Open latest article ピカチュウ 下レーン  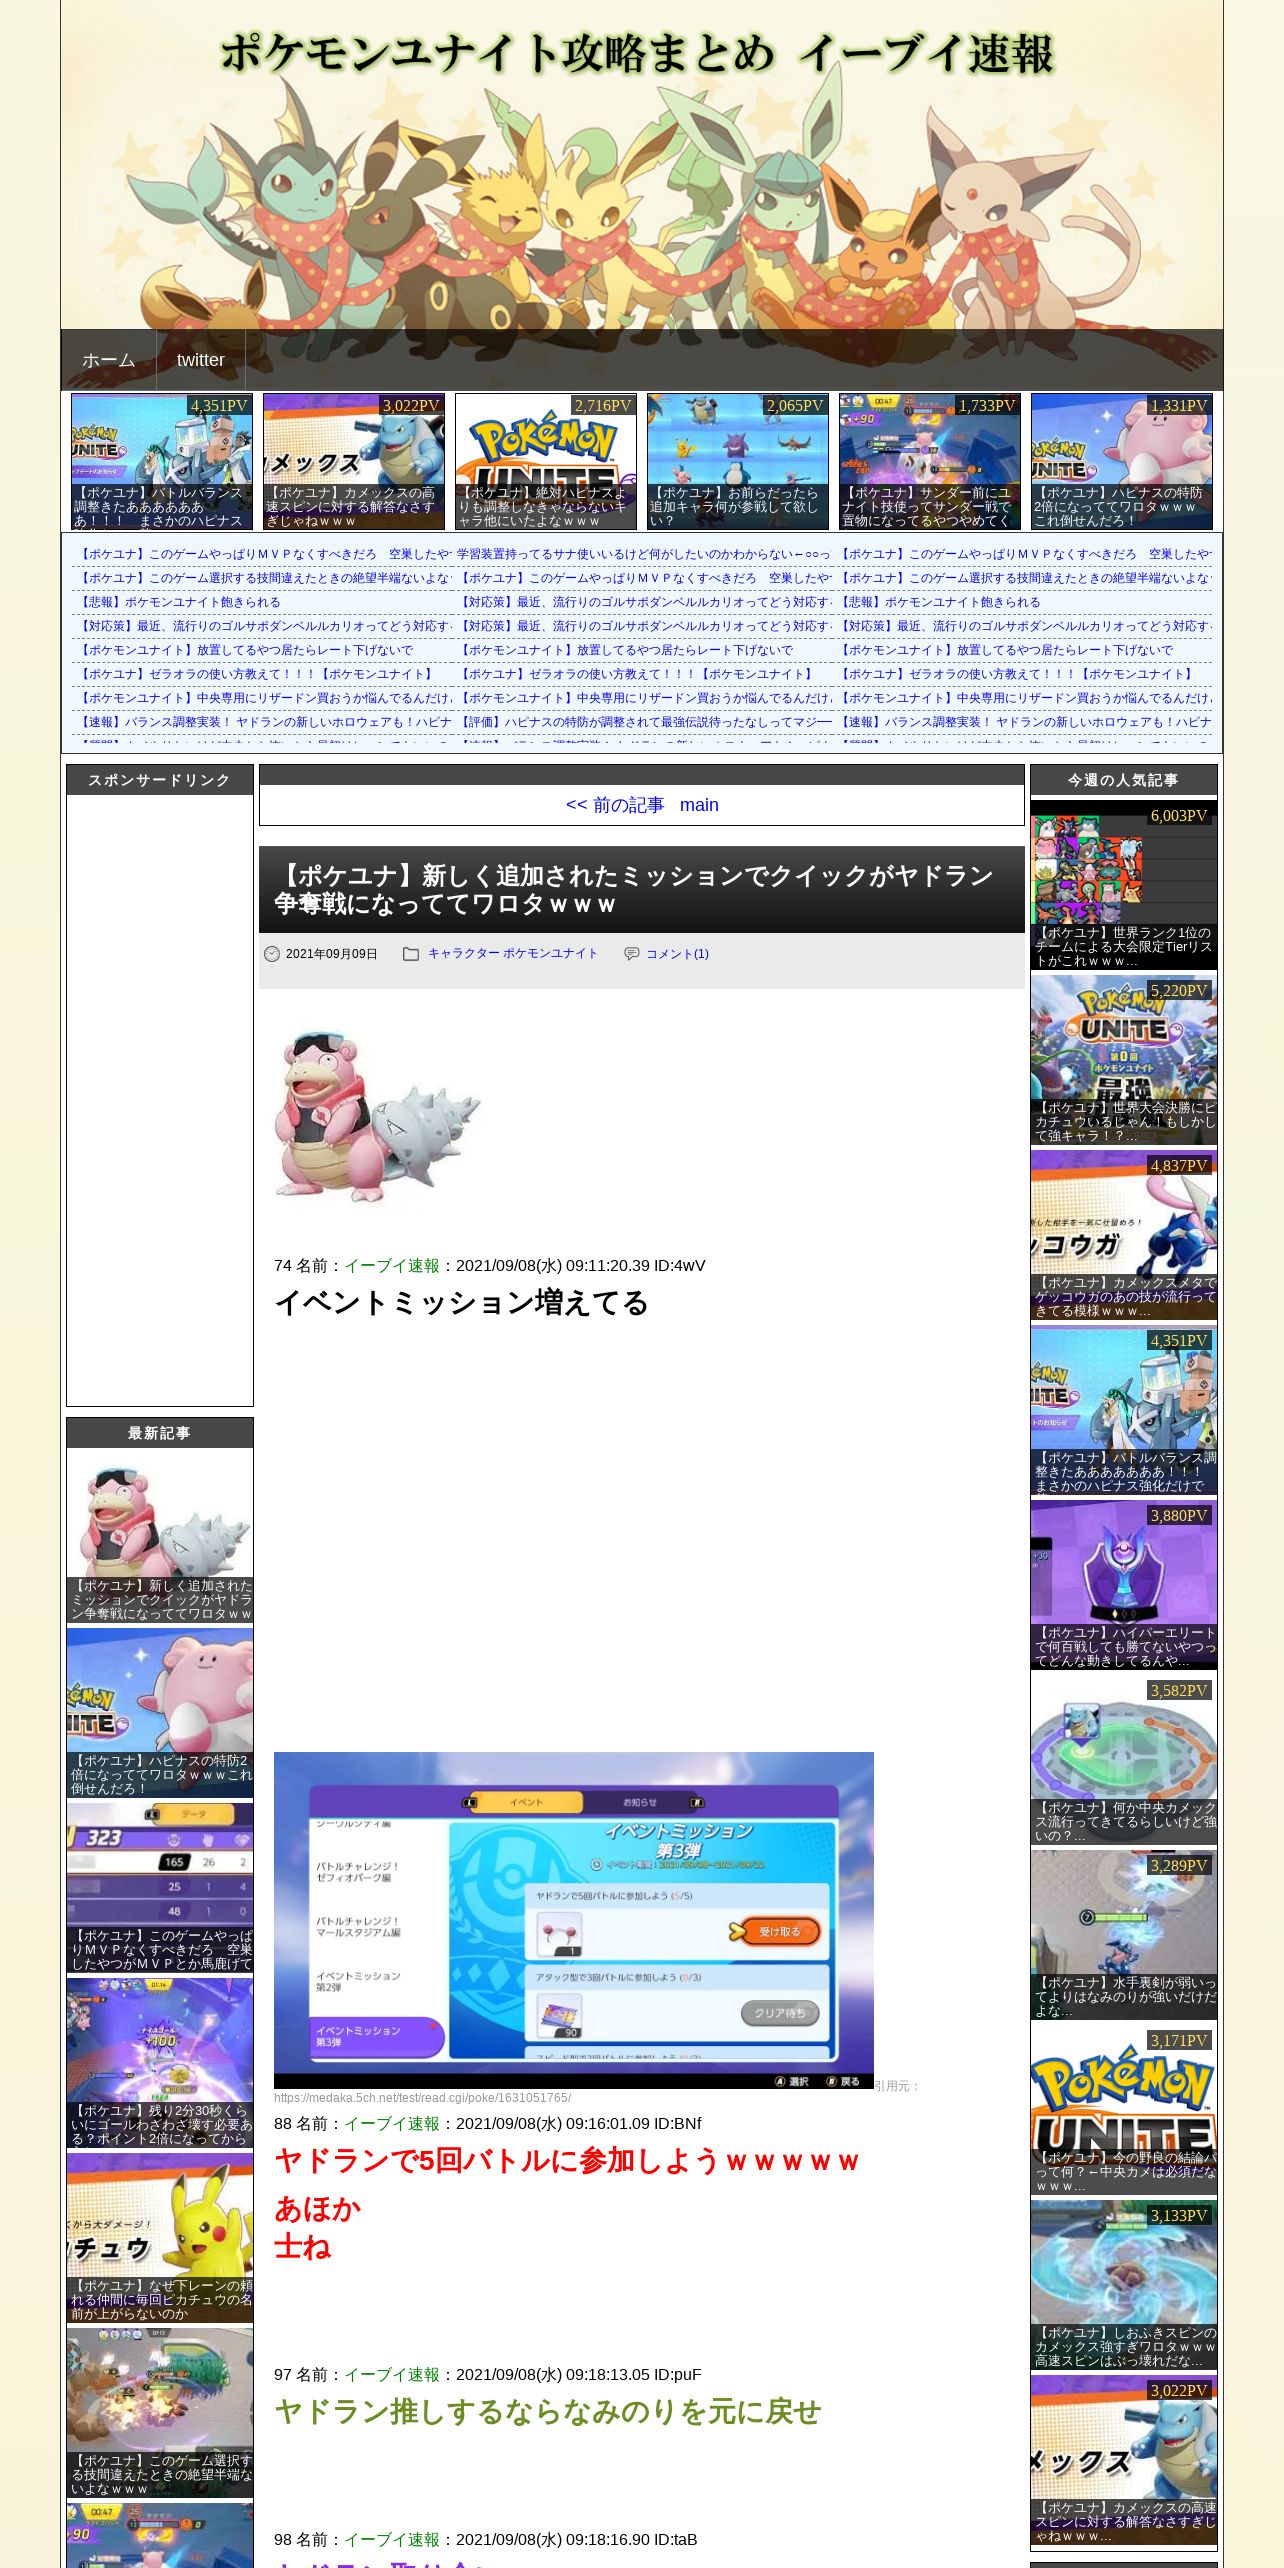[160, 2238]
